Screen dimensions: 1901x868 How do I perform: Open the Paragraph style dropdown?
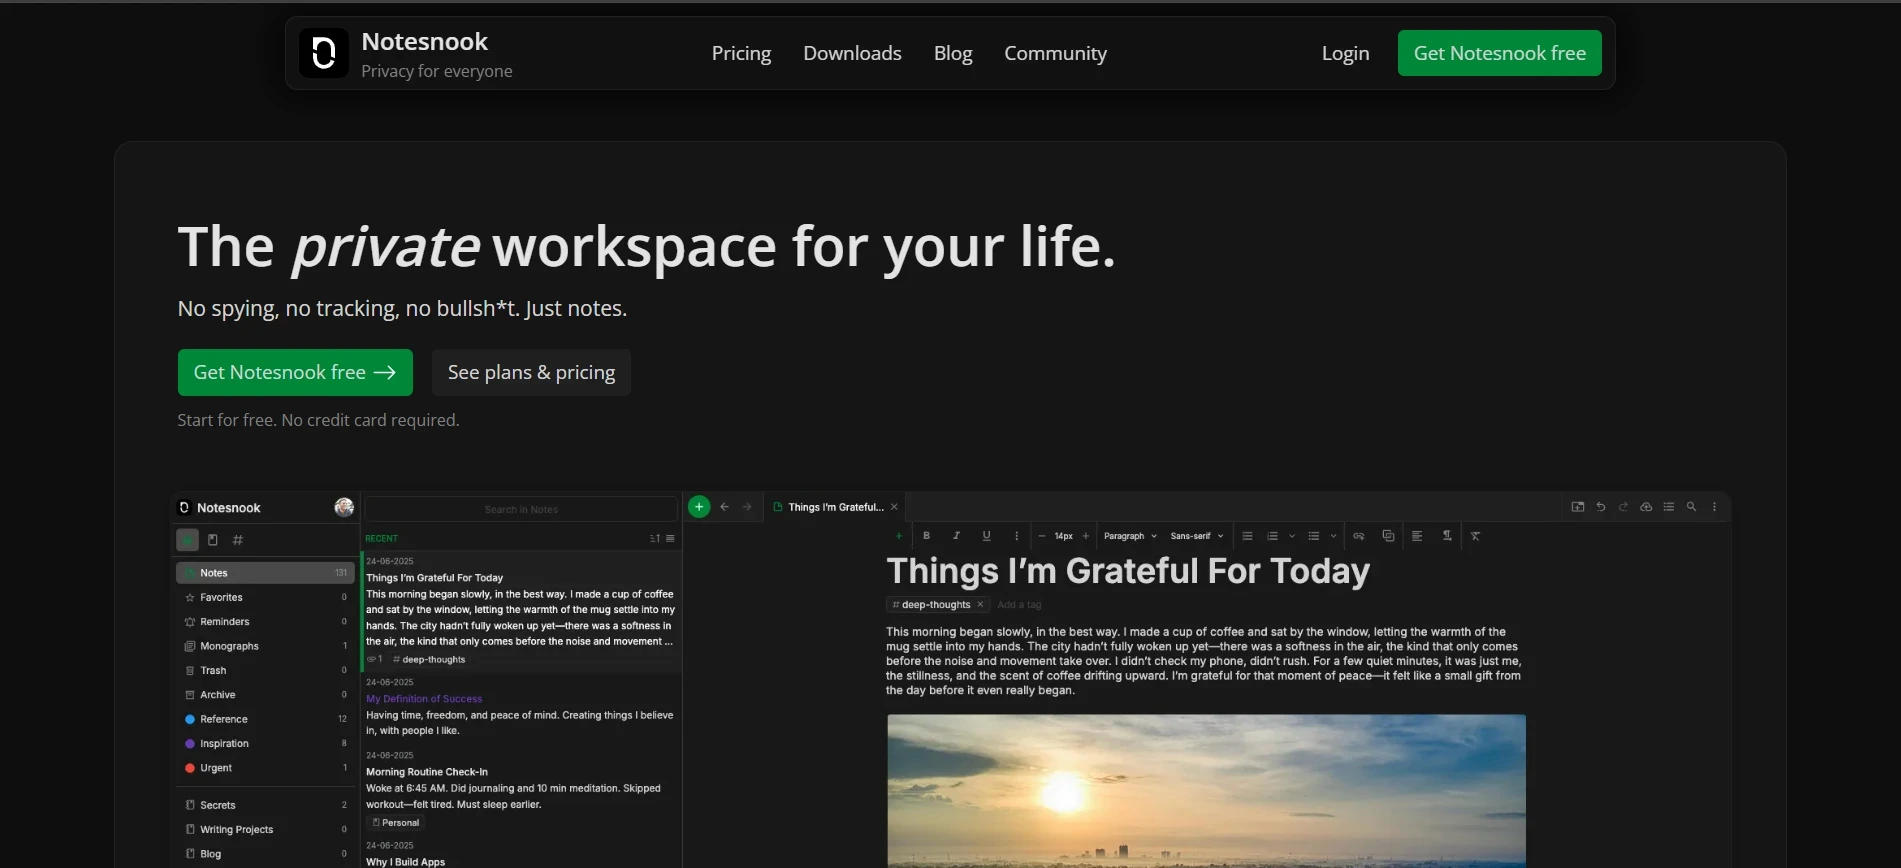click(1130, 536)
